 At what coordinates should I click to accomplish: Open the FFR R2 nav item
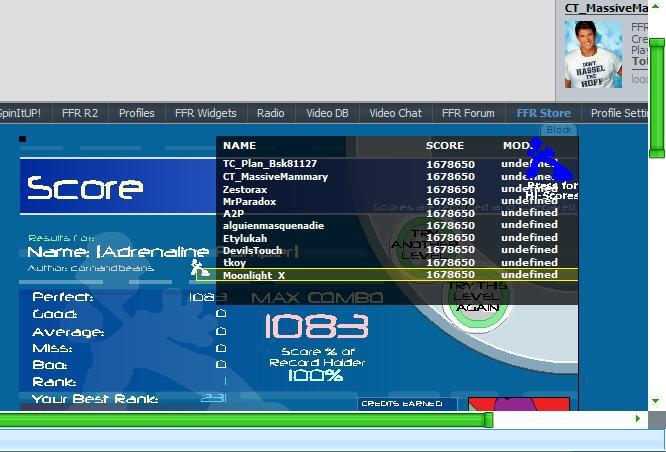[x=80, y=113]
